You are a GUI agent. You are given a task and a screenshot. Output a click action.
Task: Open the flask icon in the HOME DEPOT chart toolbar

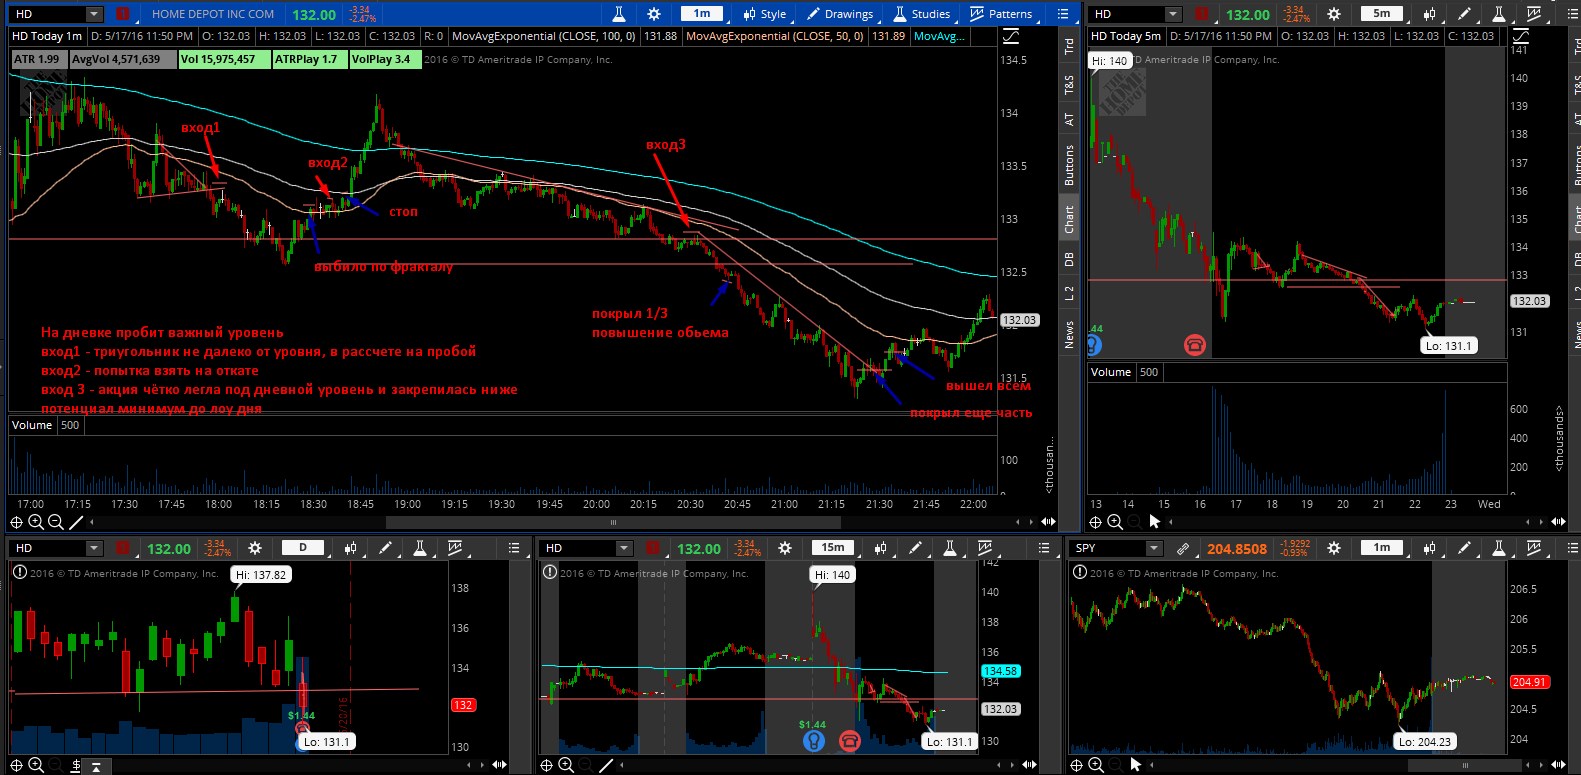pos(619,14)
